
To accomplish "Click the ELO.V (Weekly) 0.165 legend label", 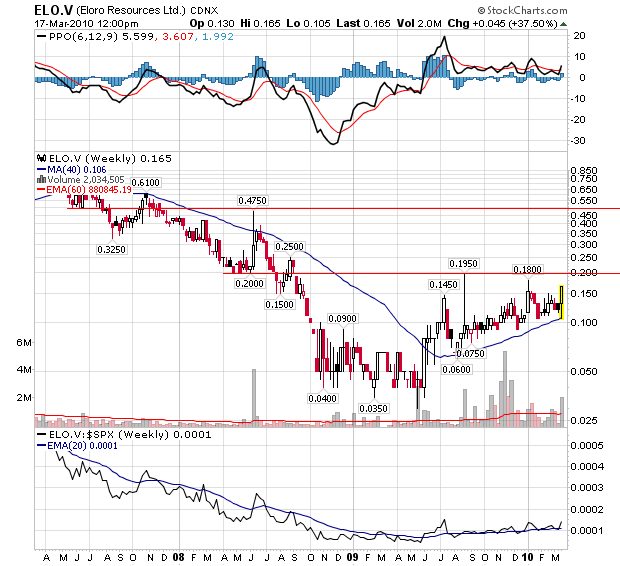I will tap(110, 159).
